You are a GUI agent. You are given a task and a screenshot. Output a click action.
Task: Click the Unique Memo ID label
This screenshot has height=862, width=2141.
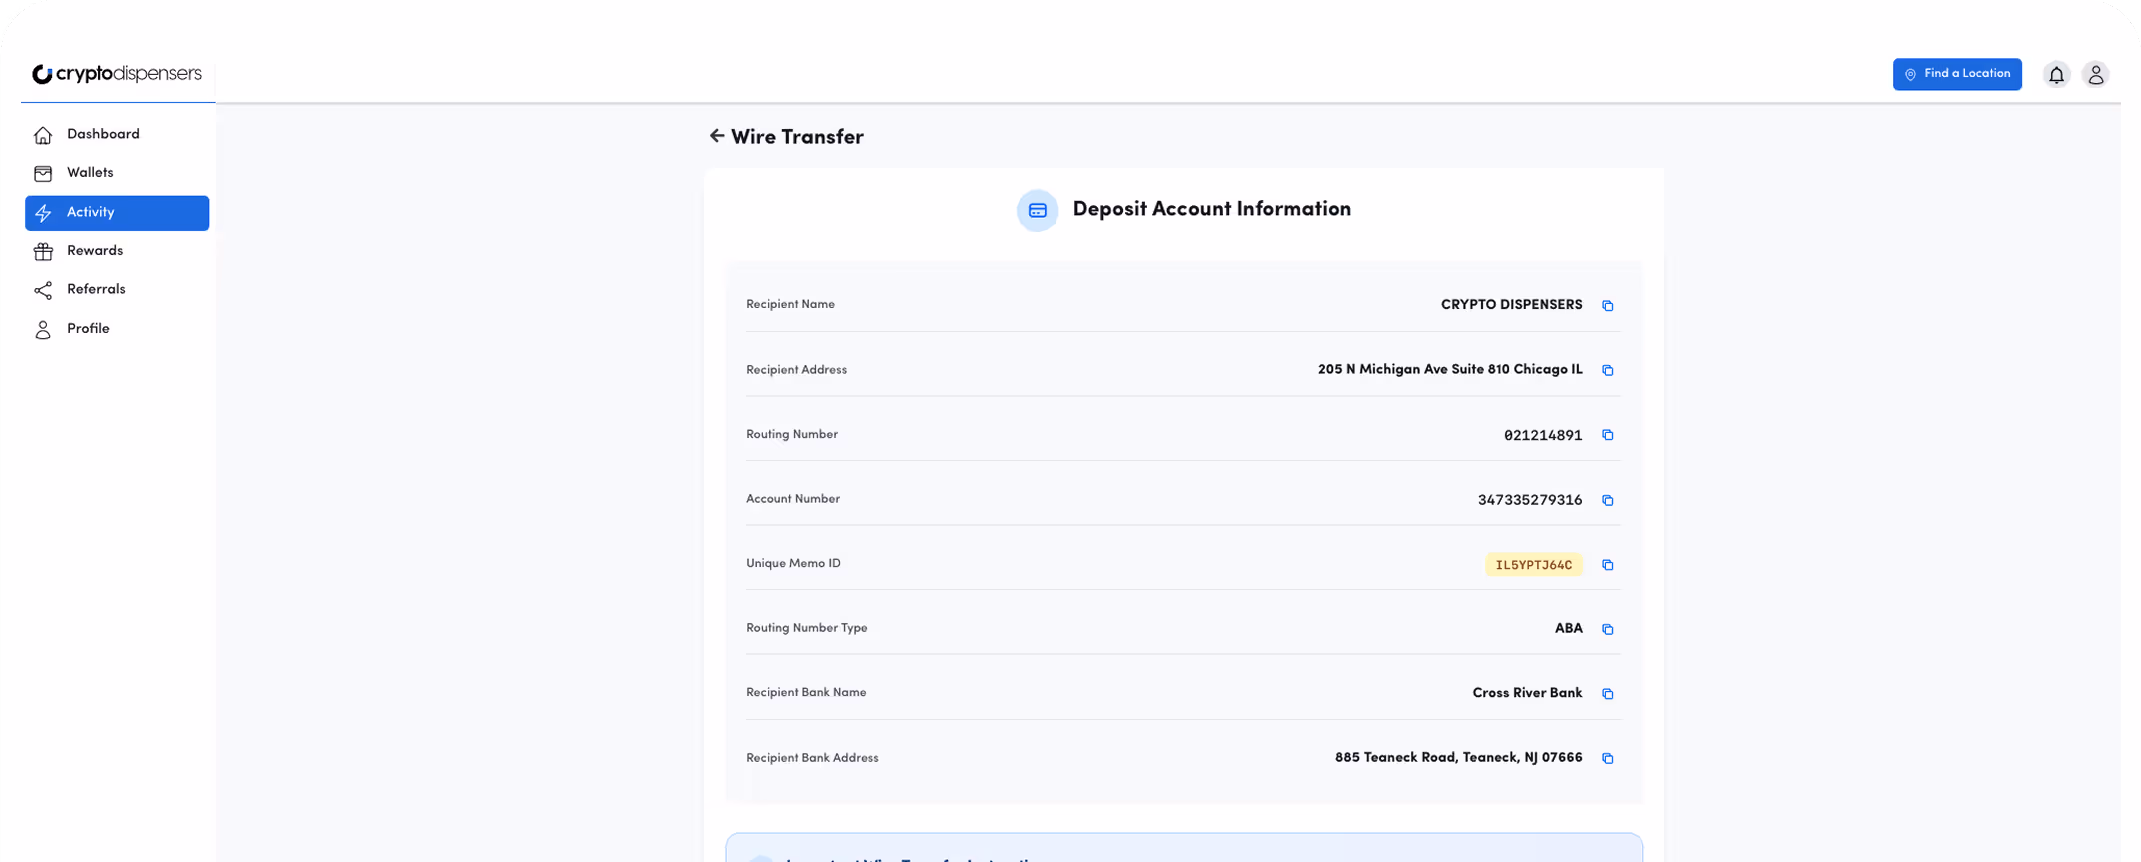[x=793, y=564]
